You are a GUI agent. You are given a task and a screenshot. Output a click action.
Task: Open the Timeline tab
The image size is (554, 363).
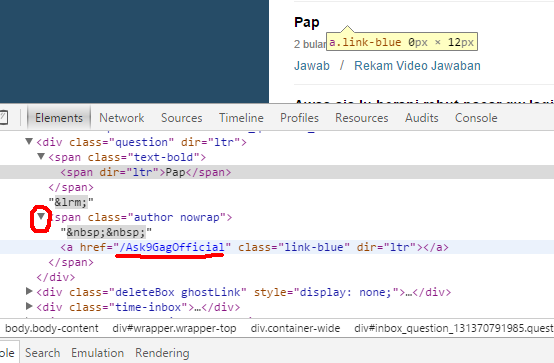(241, 118)
